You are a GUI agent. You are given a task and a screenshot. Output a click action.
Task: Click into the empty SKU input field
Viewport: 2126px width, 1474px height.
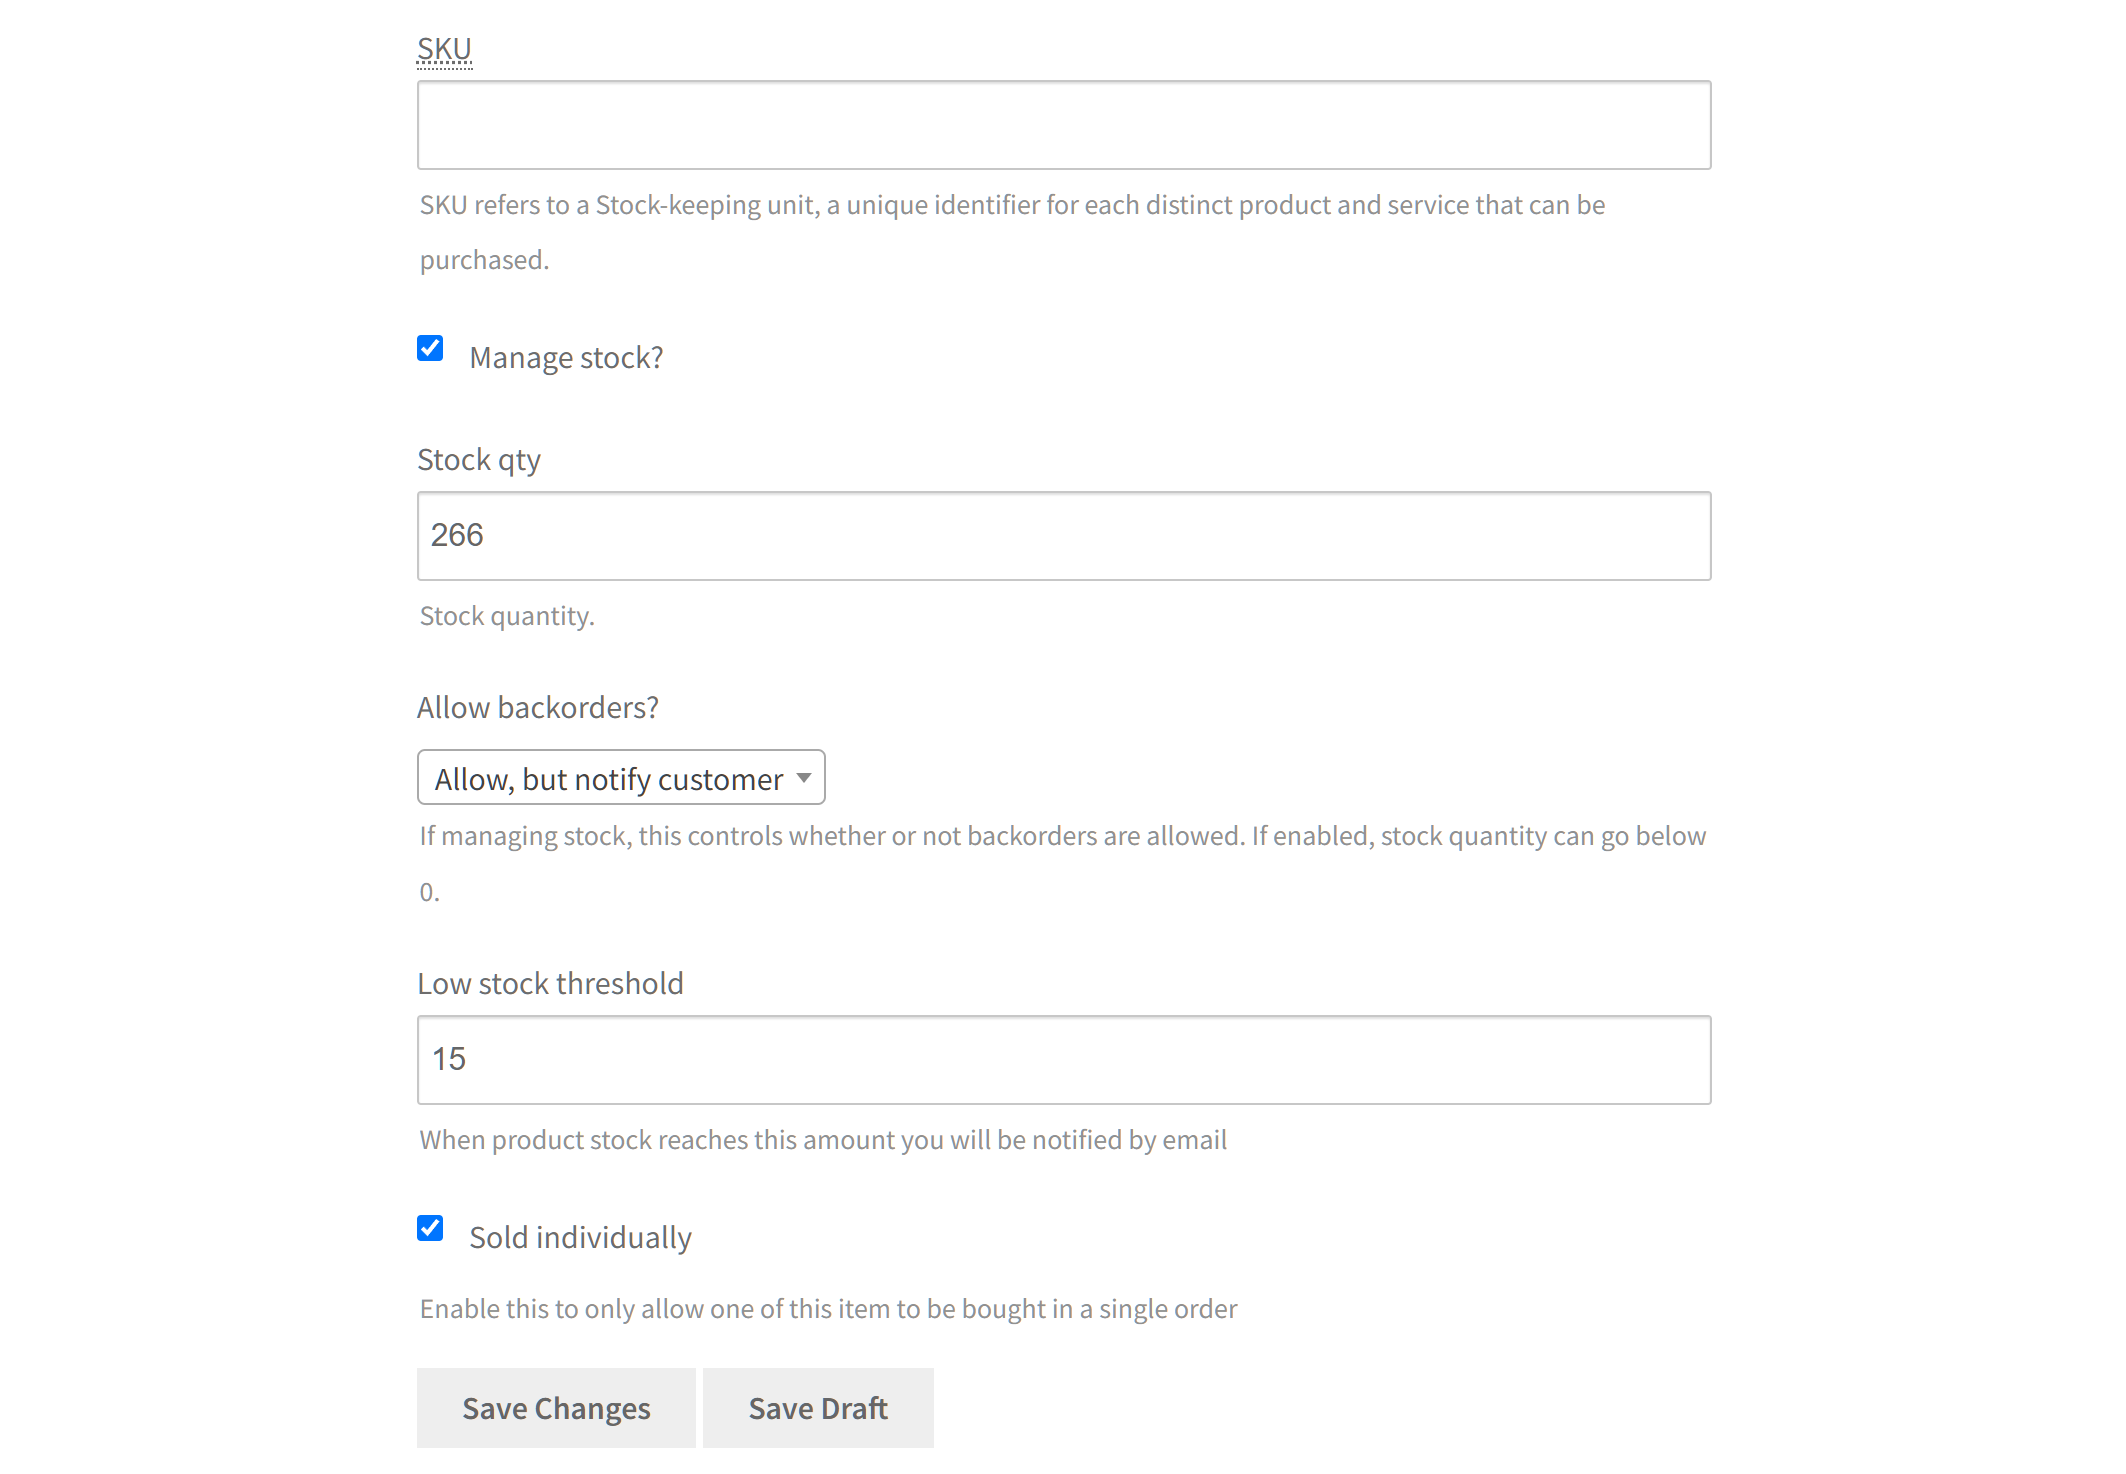(1064, 125)
